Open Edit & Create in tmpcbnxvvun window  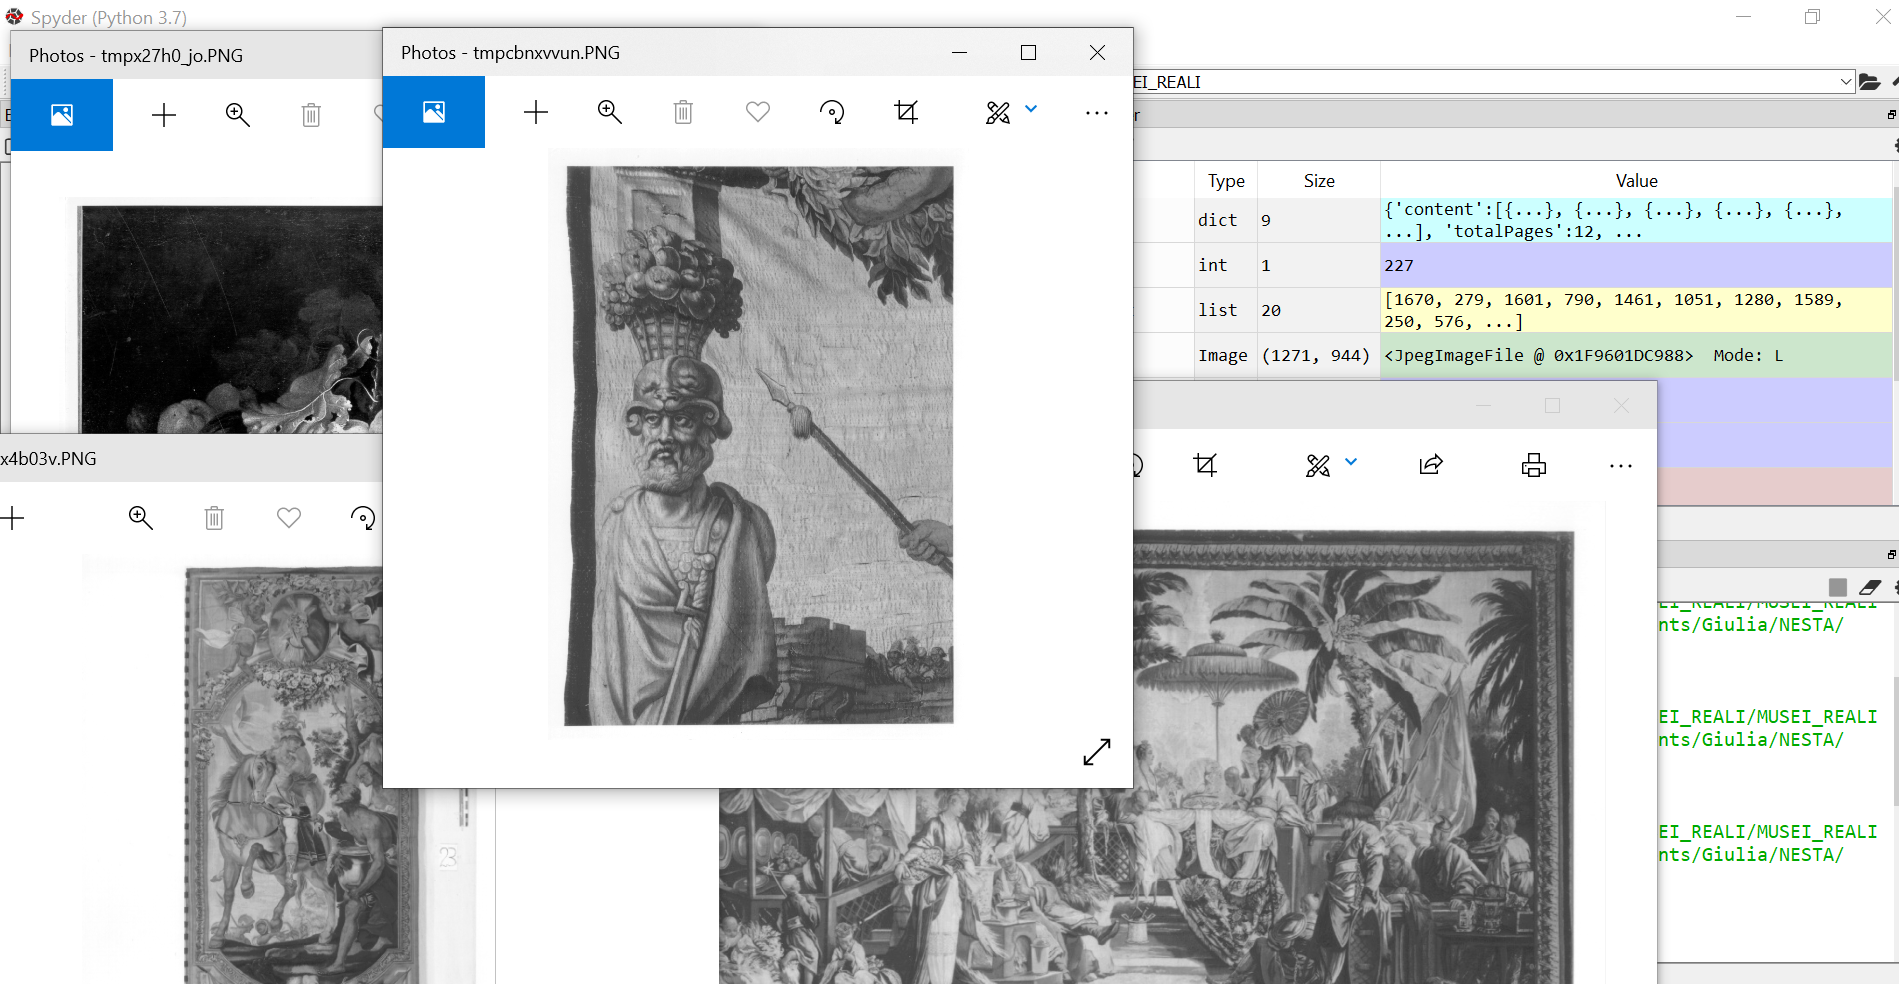(998, 112)
